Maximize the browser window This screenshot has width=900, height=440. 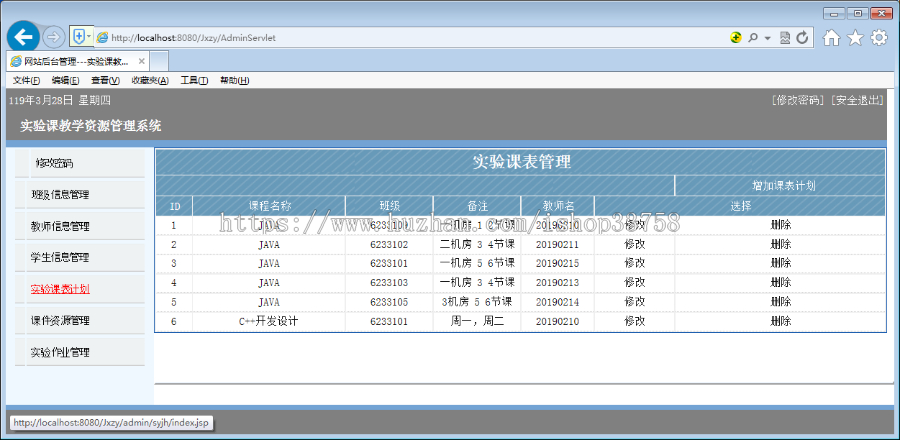click(x=858, y=13)
